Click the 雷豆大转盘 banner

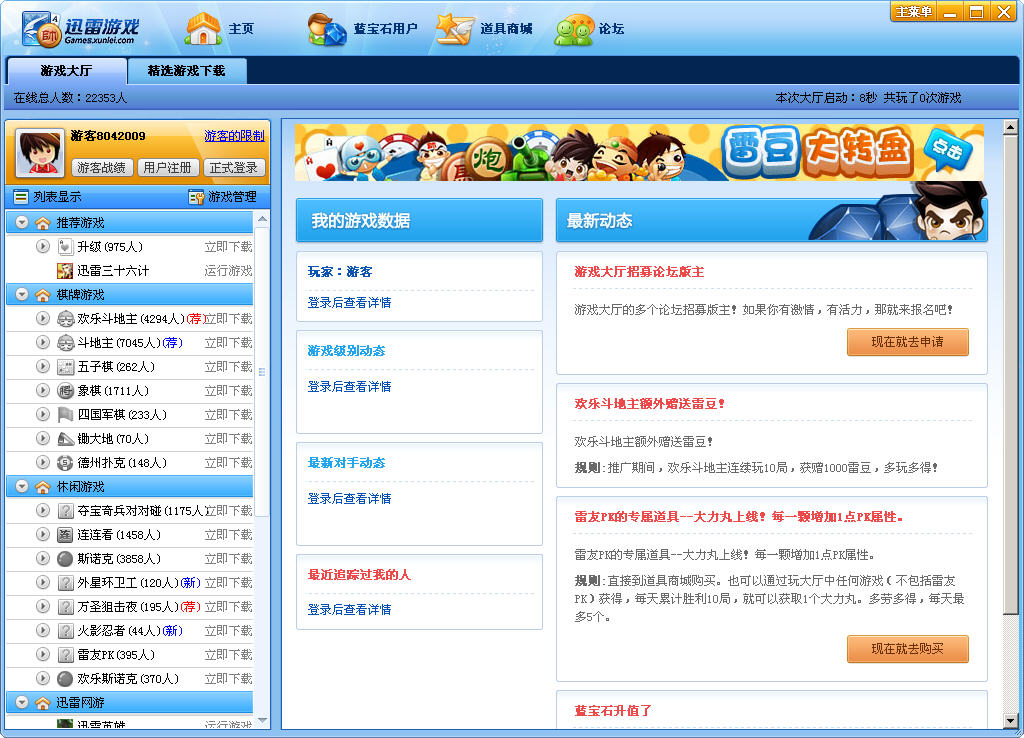pos(639,152)
